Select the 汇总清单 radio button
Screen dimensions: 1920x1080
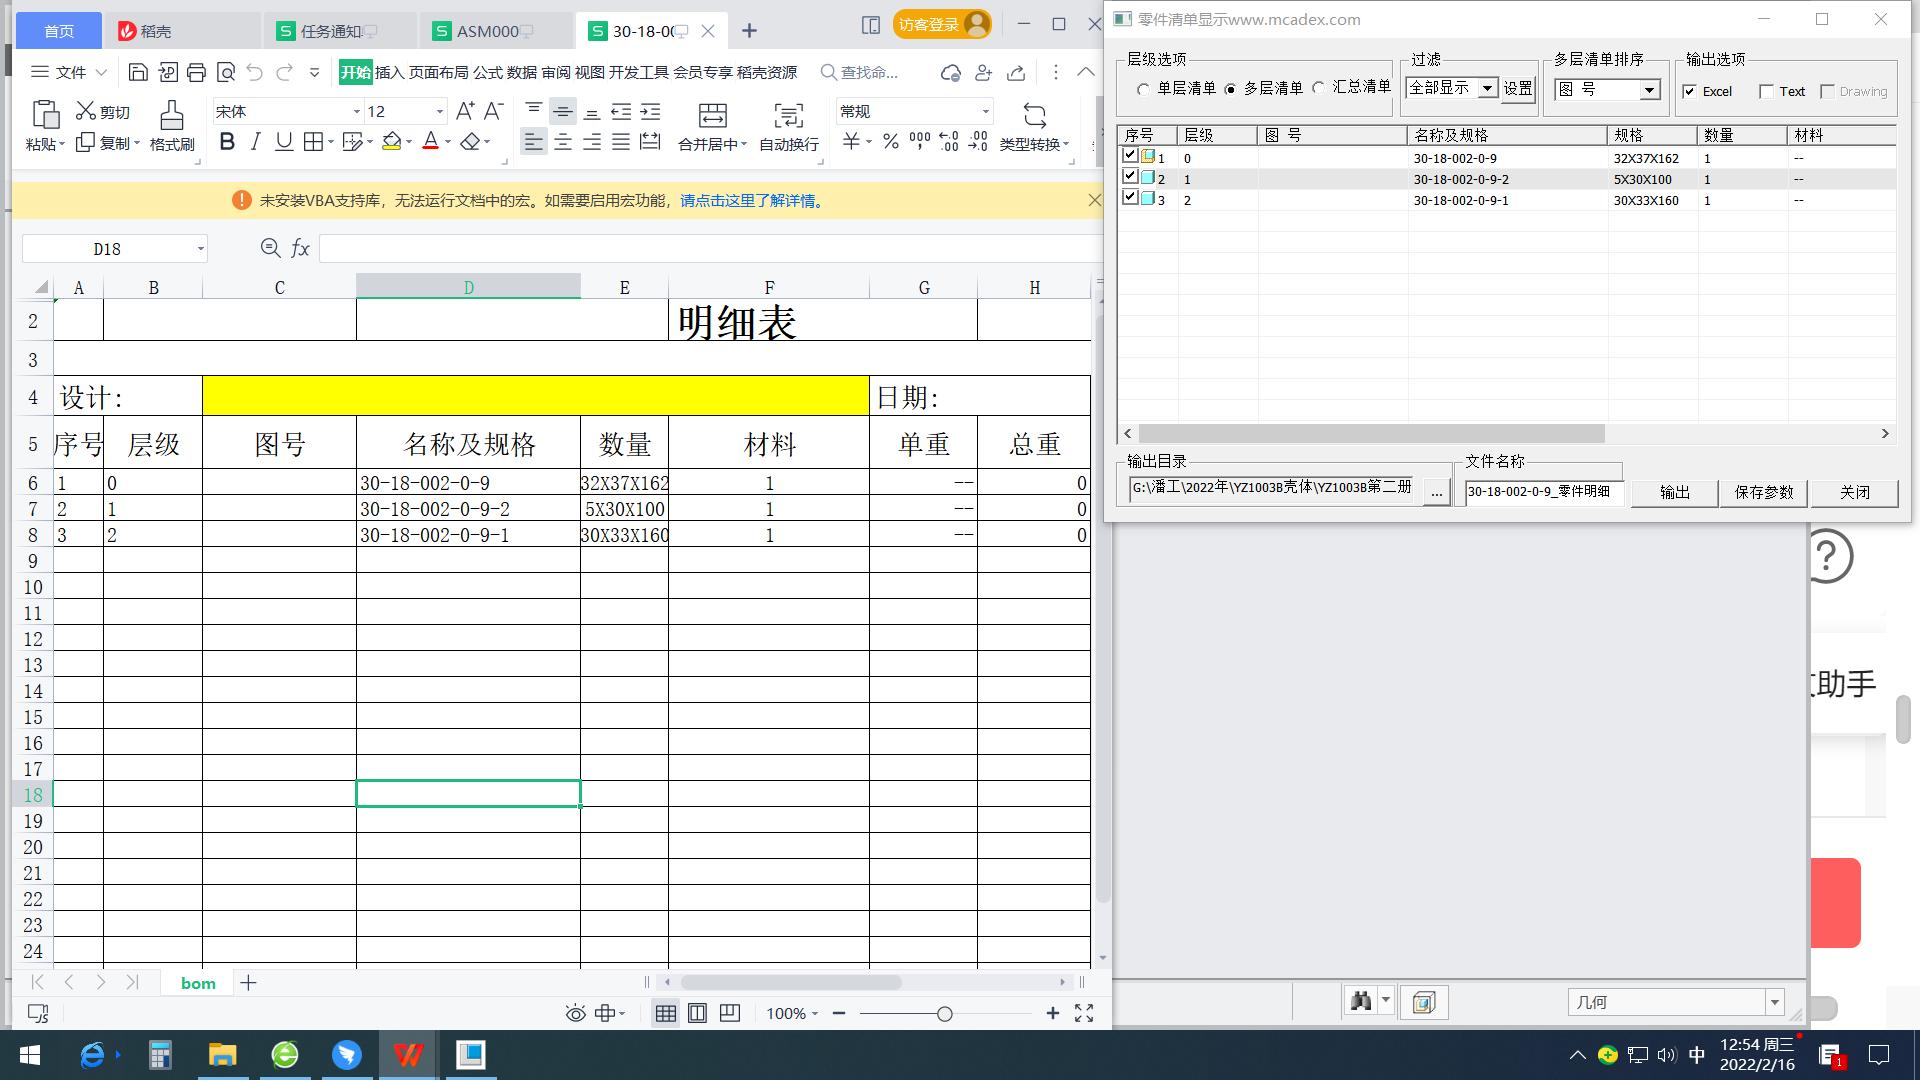coord(1318,88)
